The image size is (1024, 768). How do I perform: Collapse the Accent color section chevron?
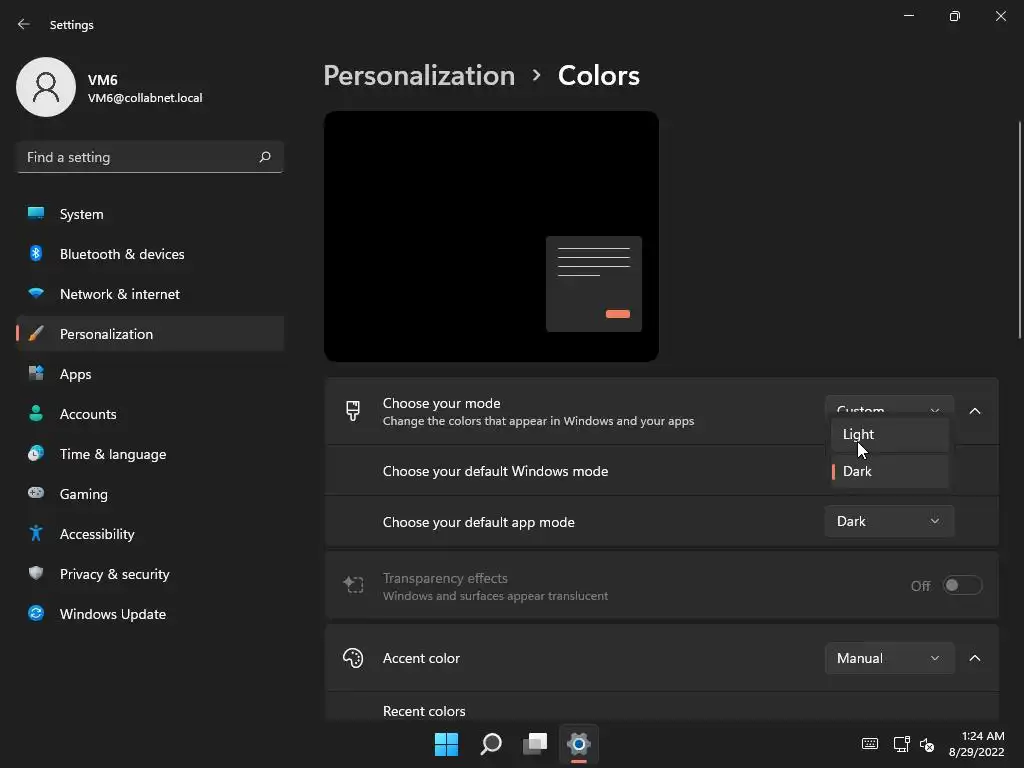[x=974, y=658]
